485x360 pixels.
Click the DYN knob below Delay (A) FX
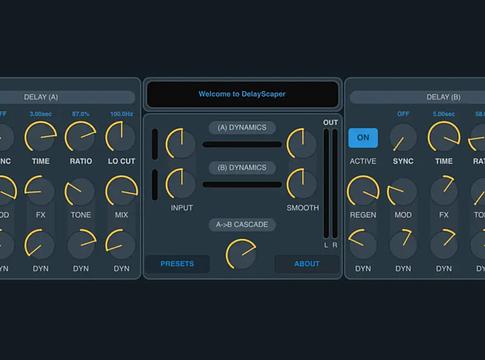[40, 244]
